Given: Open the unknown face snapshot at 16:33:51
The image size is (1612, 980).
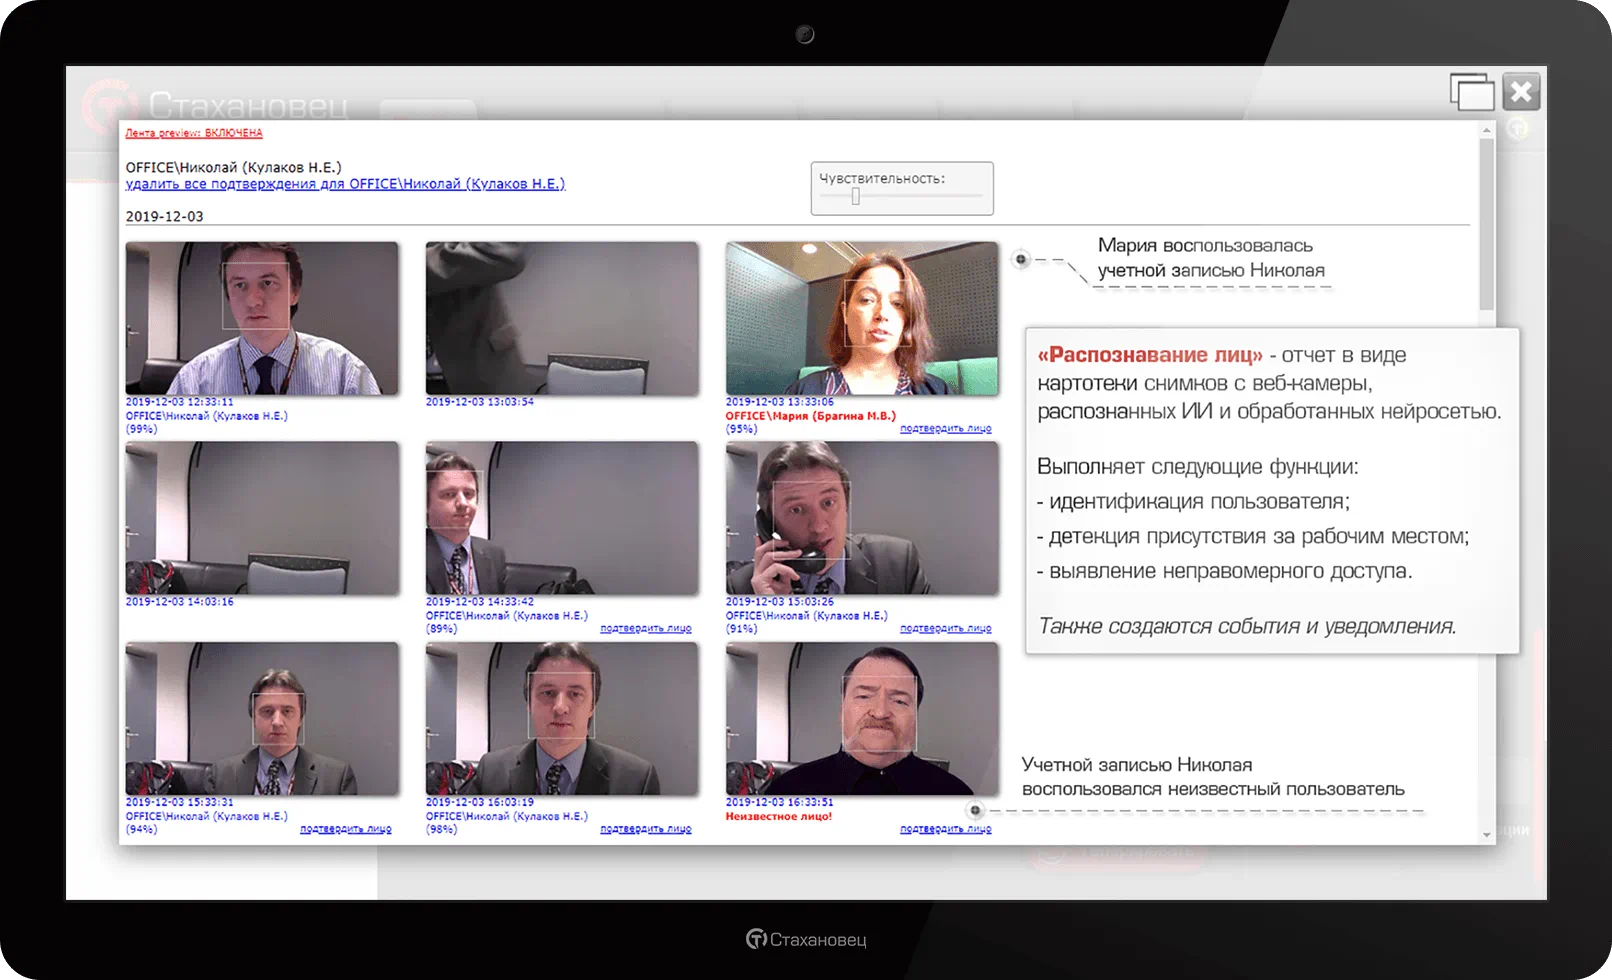Looking at the screenshot, I should (862, 718).
